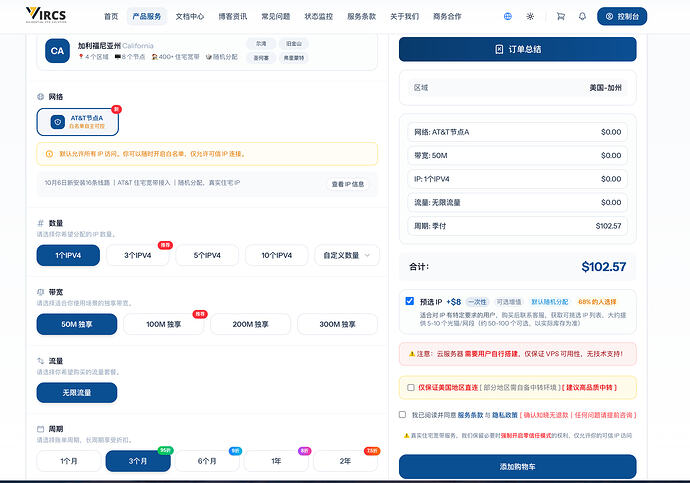Click the 旧金山 region tag
Screen dimensions: 690x483
click(294, 44)
